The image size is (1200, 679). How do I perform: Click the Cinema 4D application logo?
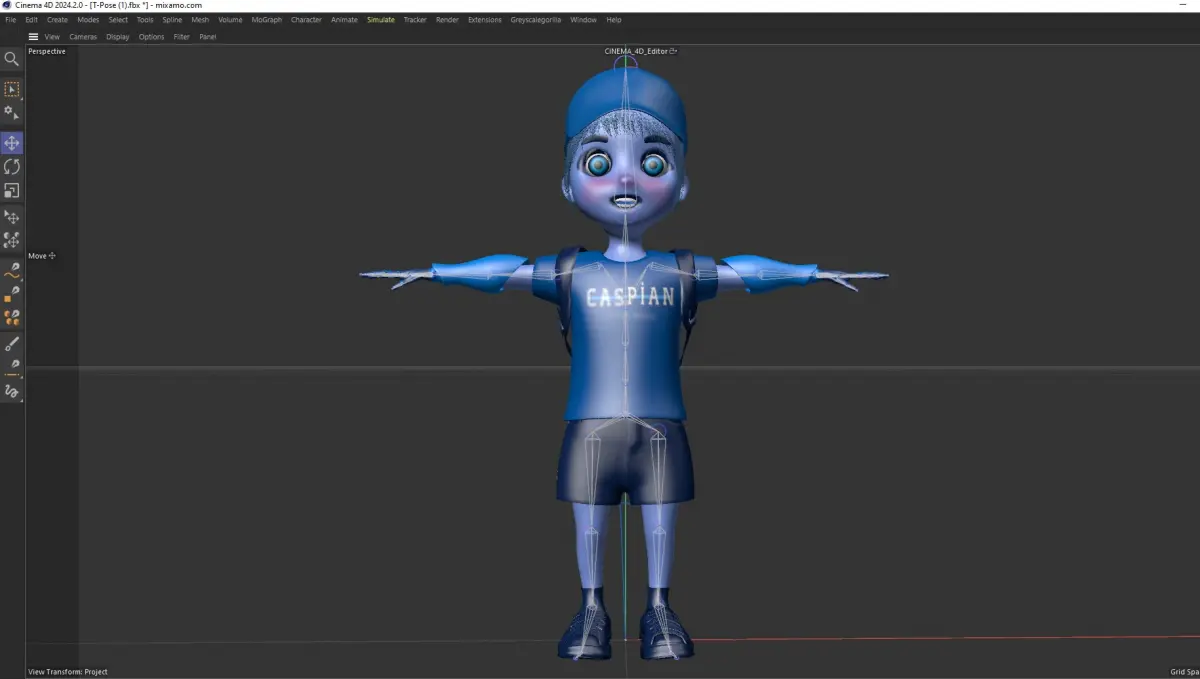coord(7,5)
